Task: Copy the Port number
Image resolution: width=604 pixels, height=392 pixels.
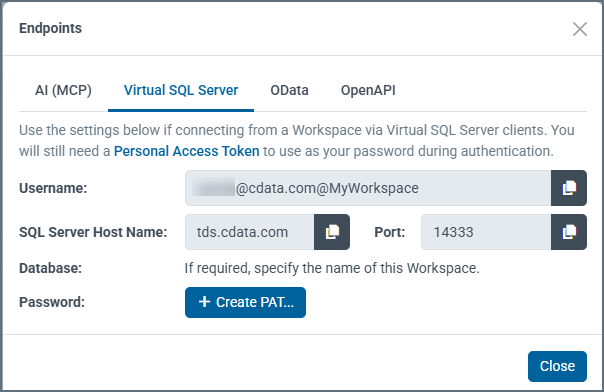Action: pyautogui.click(x=569, y=232)
